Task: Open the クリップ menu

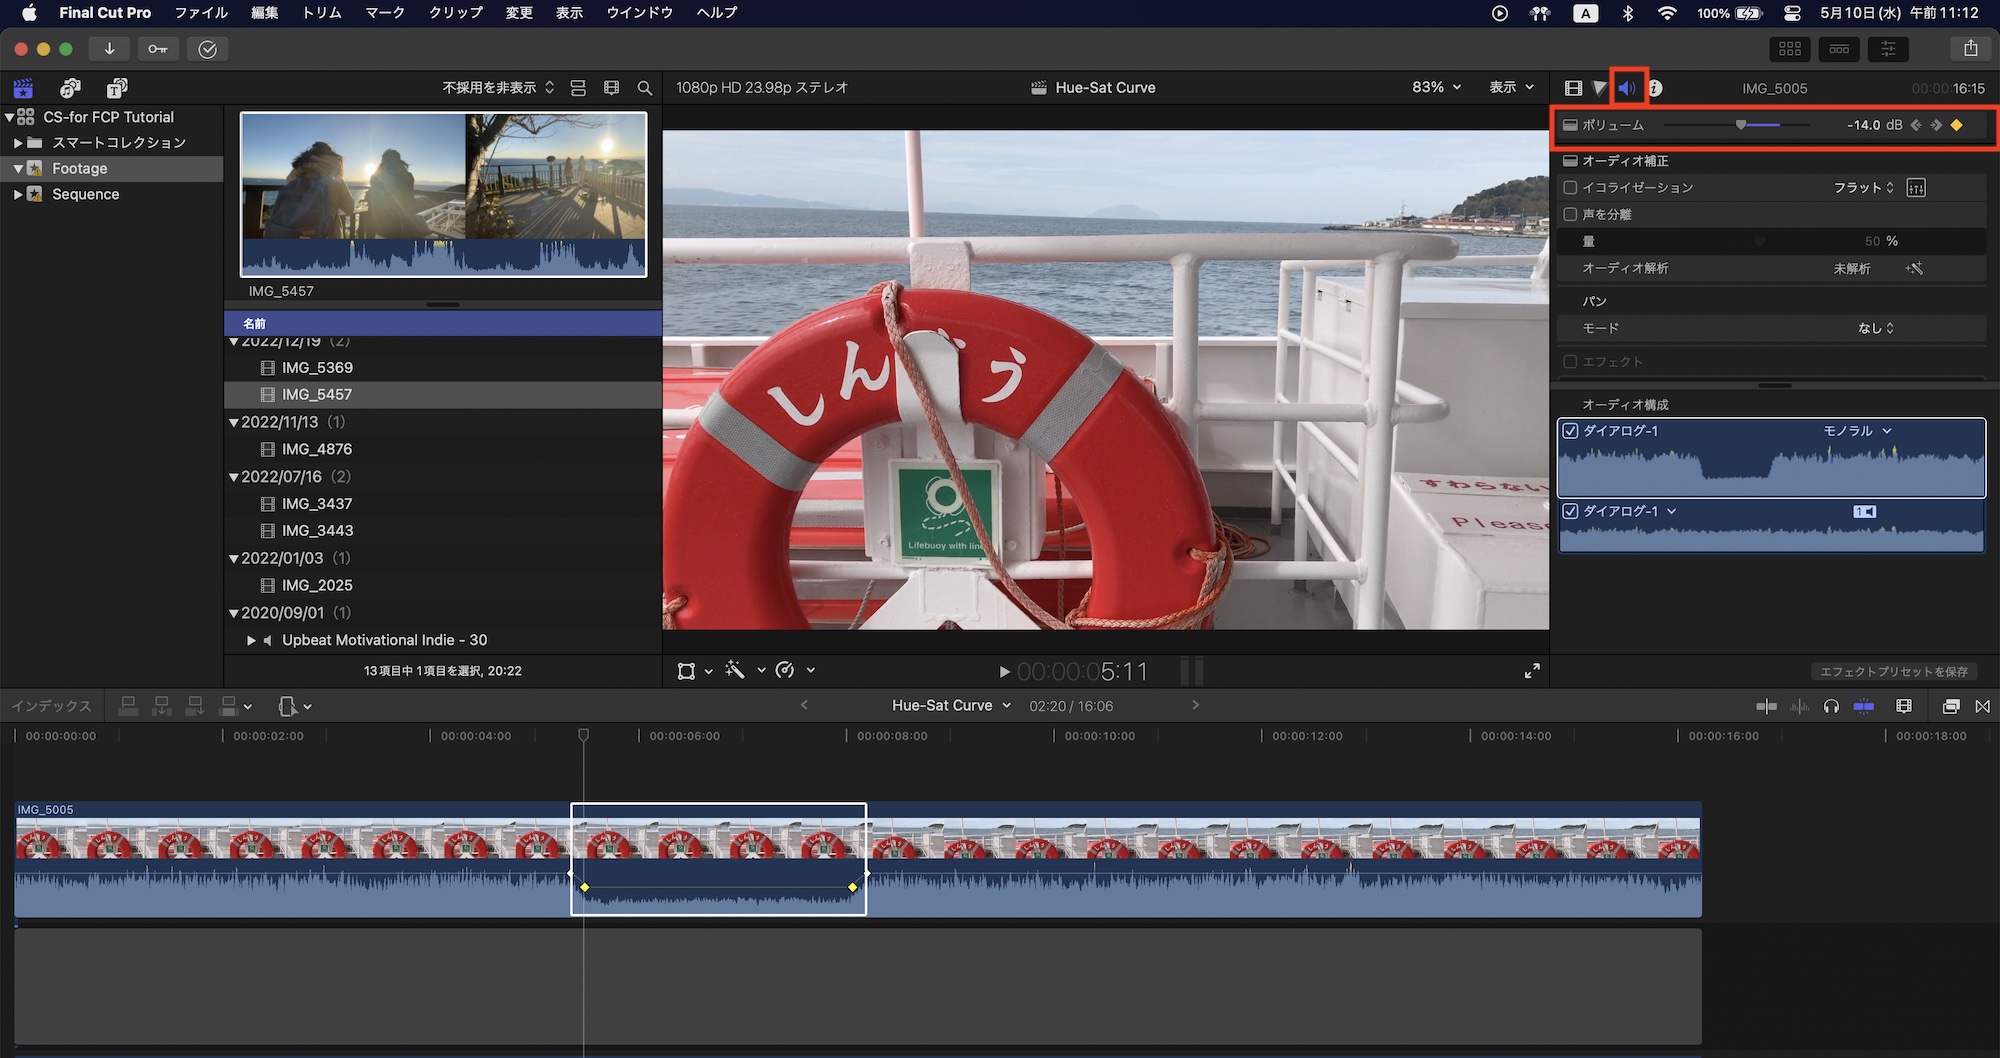Action: 455,13
